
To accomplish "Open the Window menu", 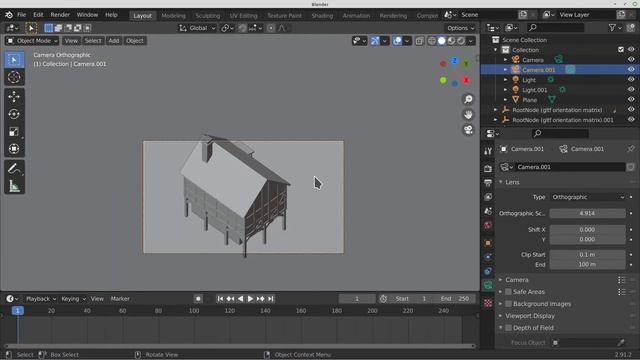I will pyautogui.click(x=87, y=15).
